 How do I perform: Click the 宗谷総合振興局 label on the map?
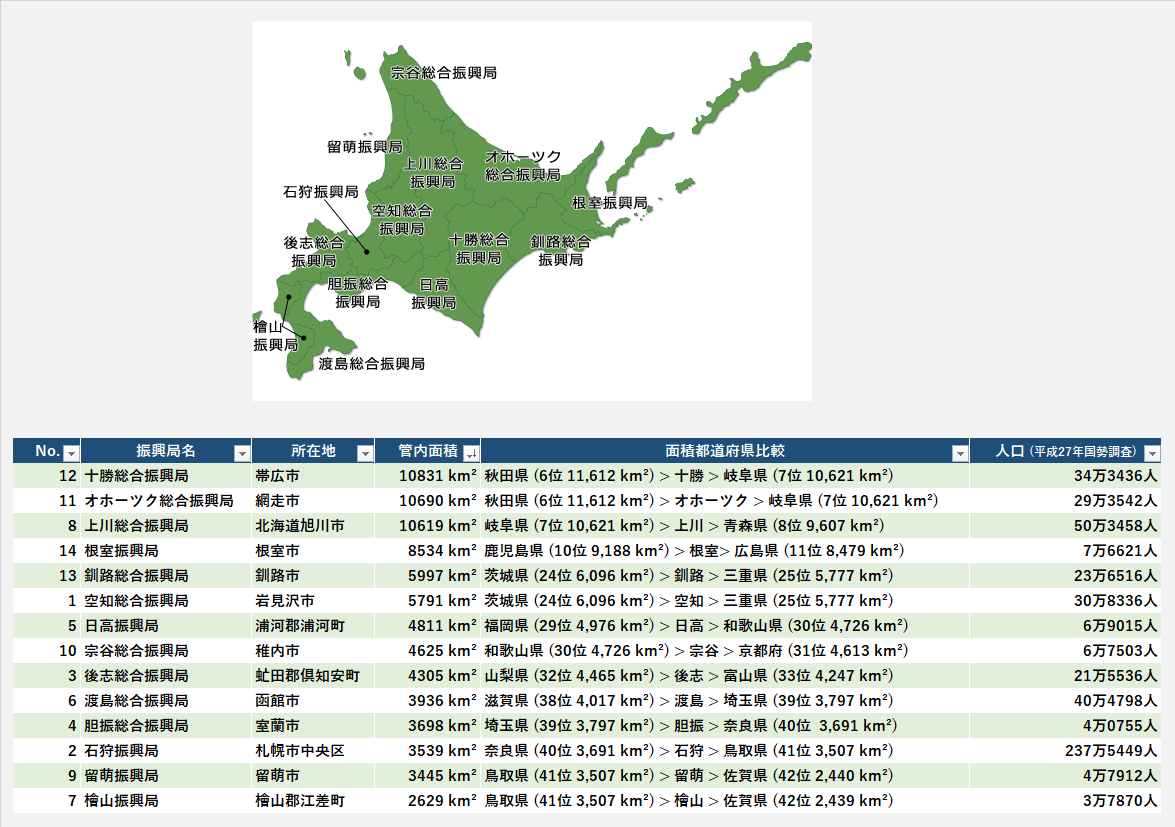point(443,73)
